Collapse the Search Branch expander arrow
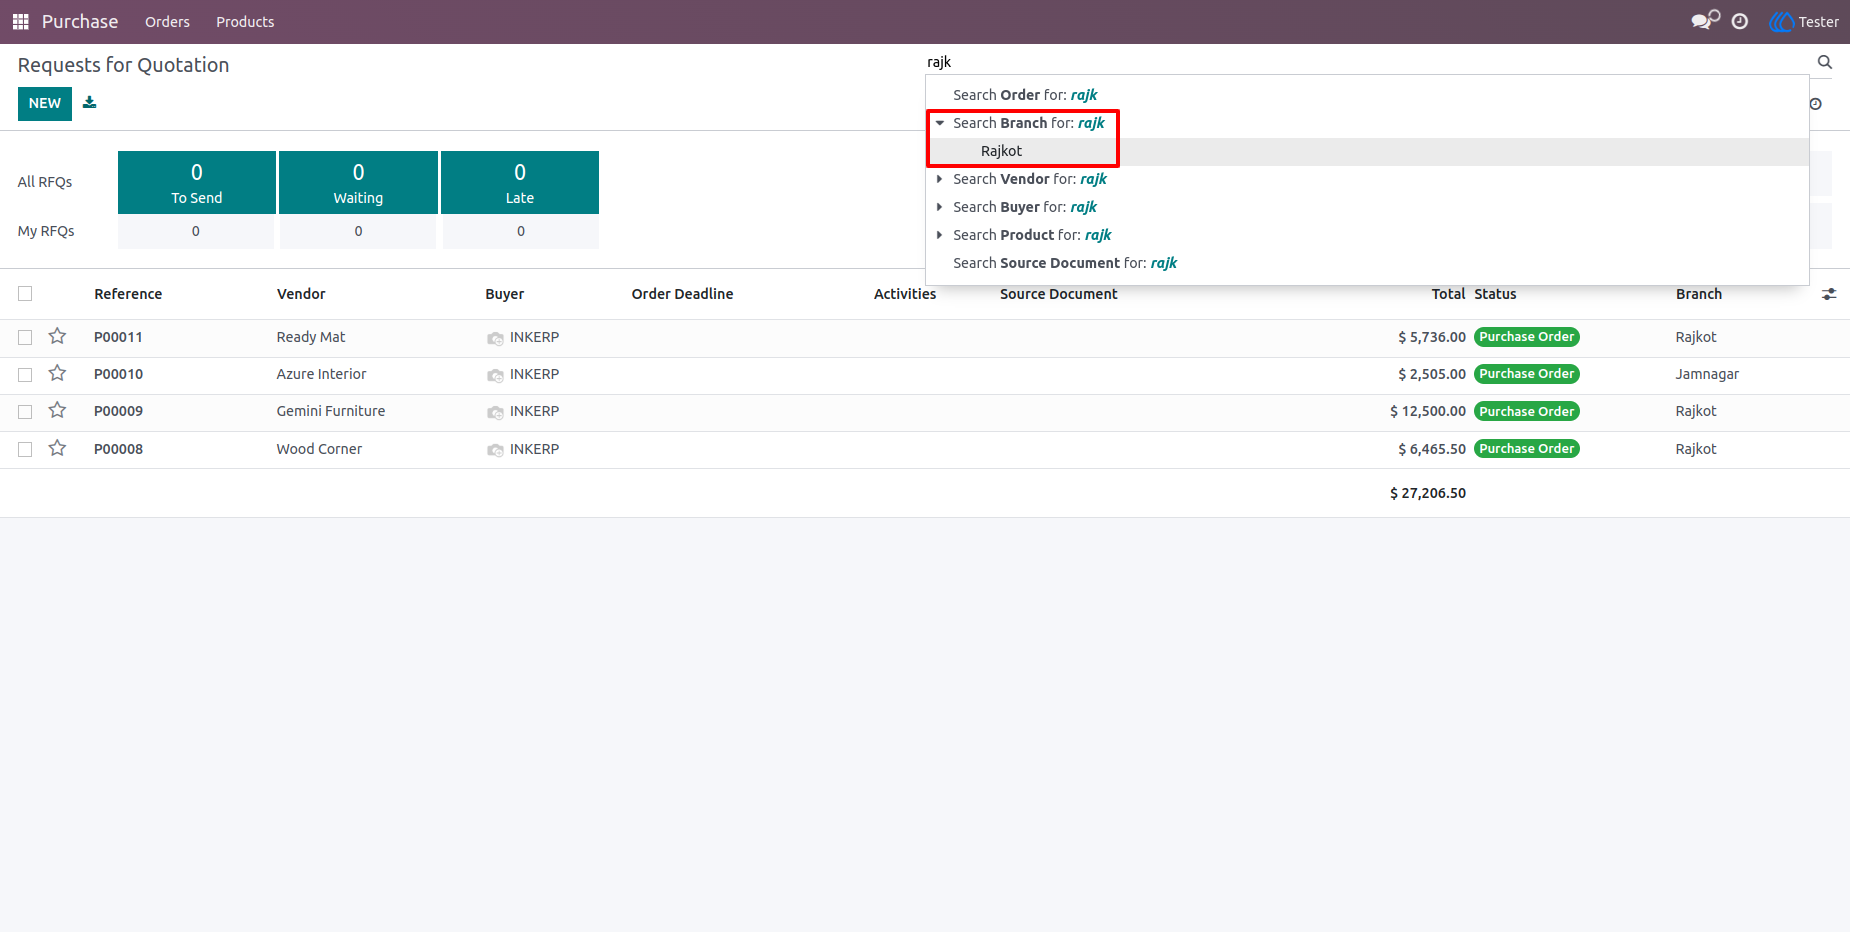 [940, 123]
